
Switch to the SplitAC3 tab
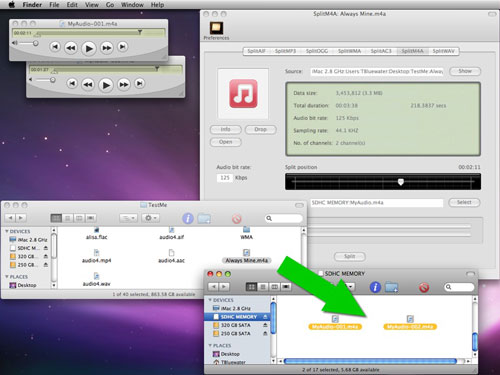pos(381,51)
